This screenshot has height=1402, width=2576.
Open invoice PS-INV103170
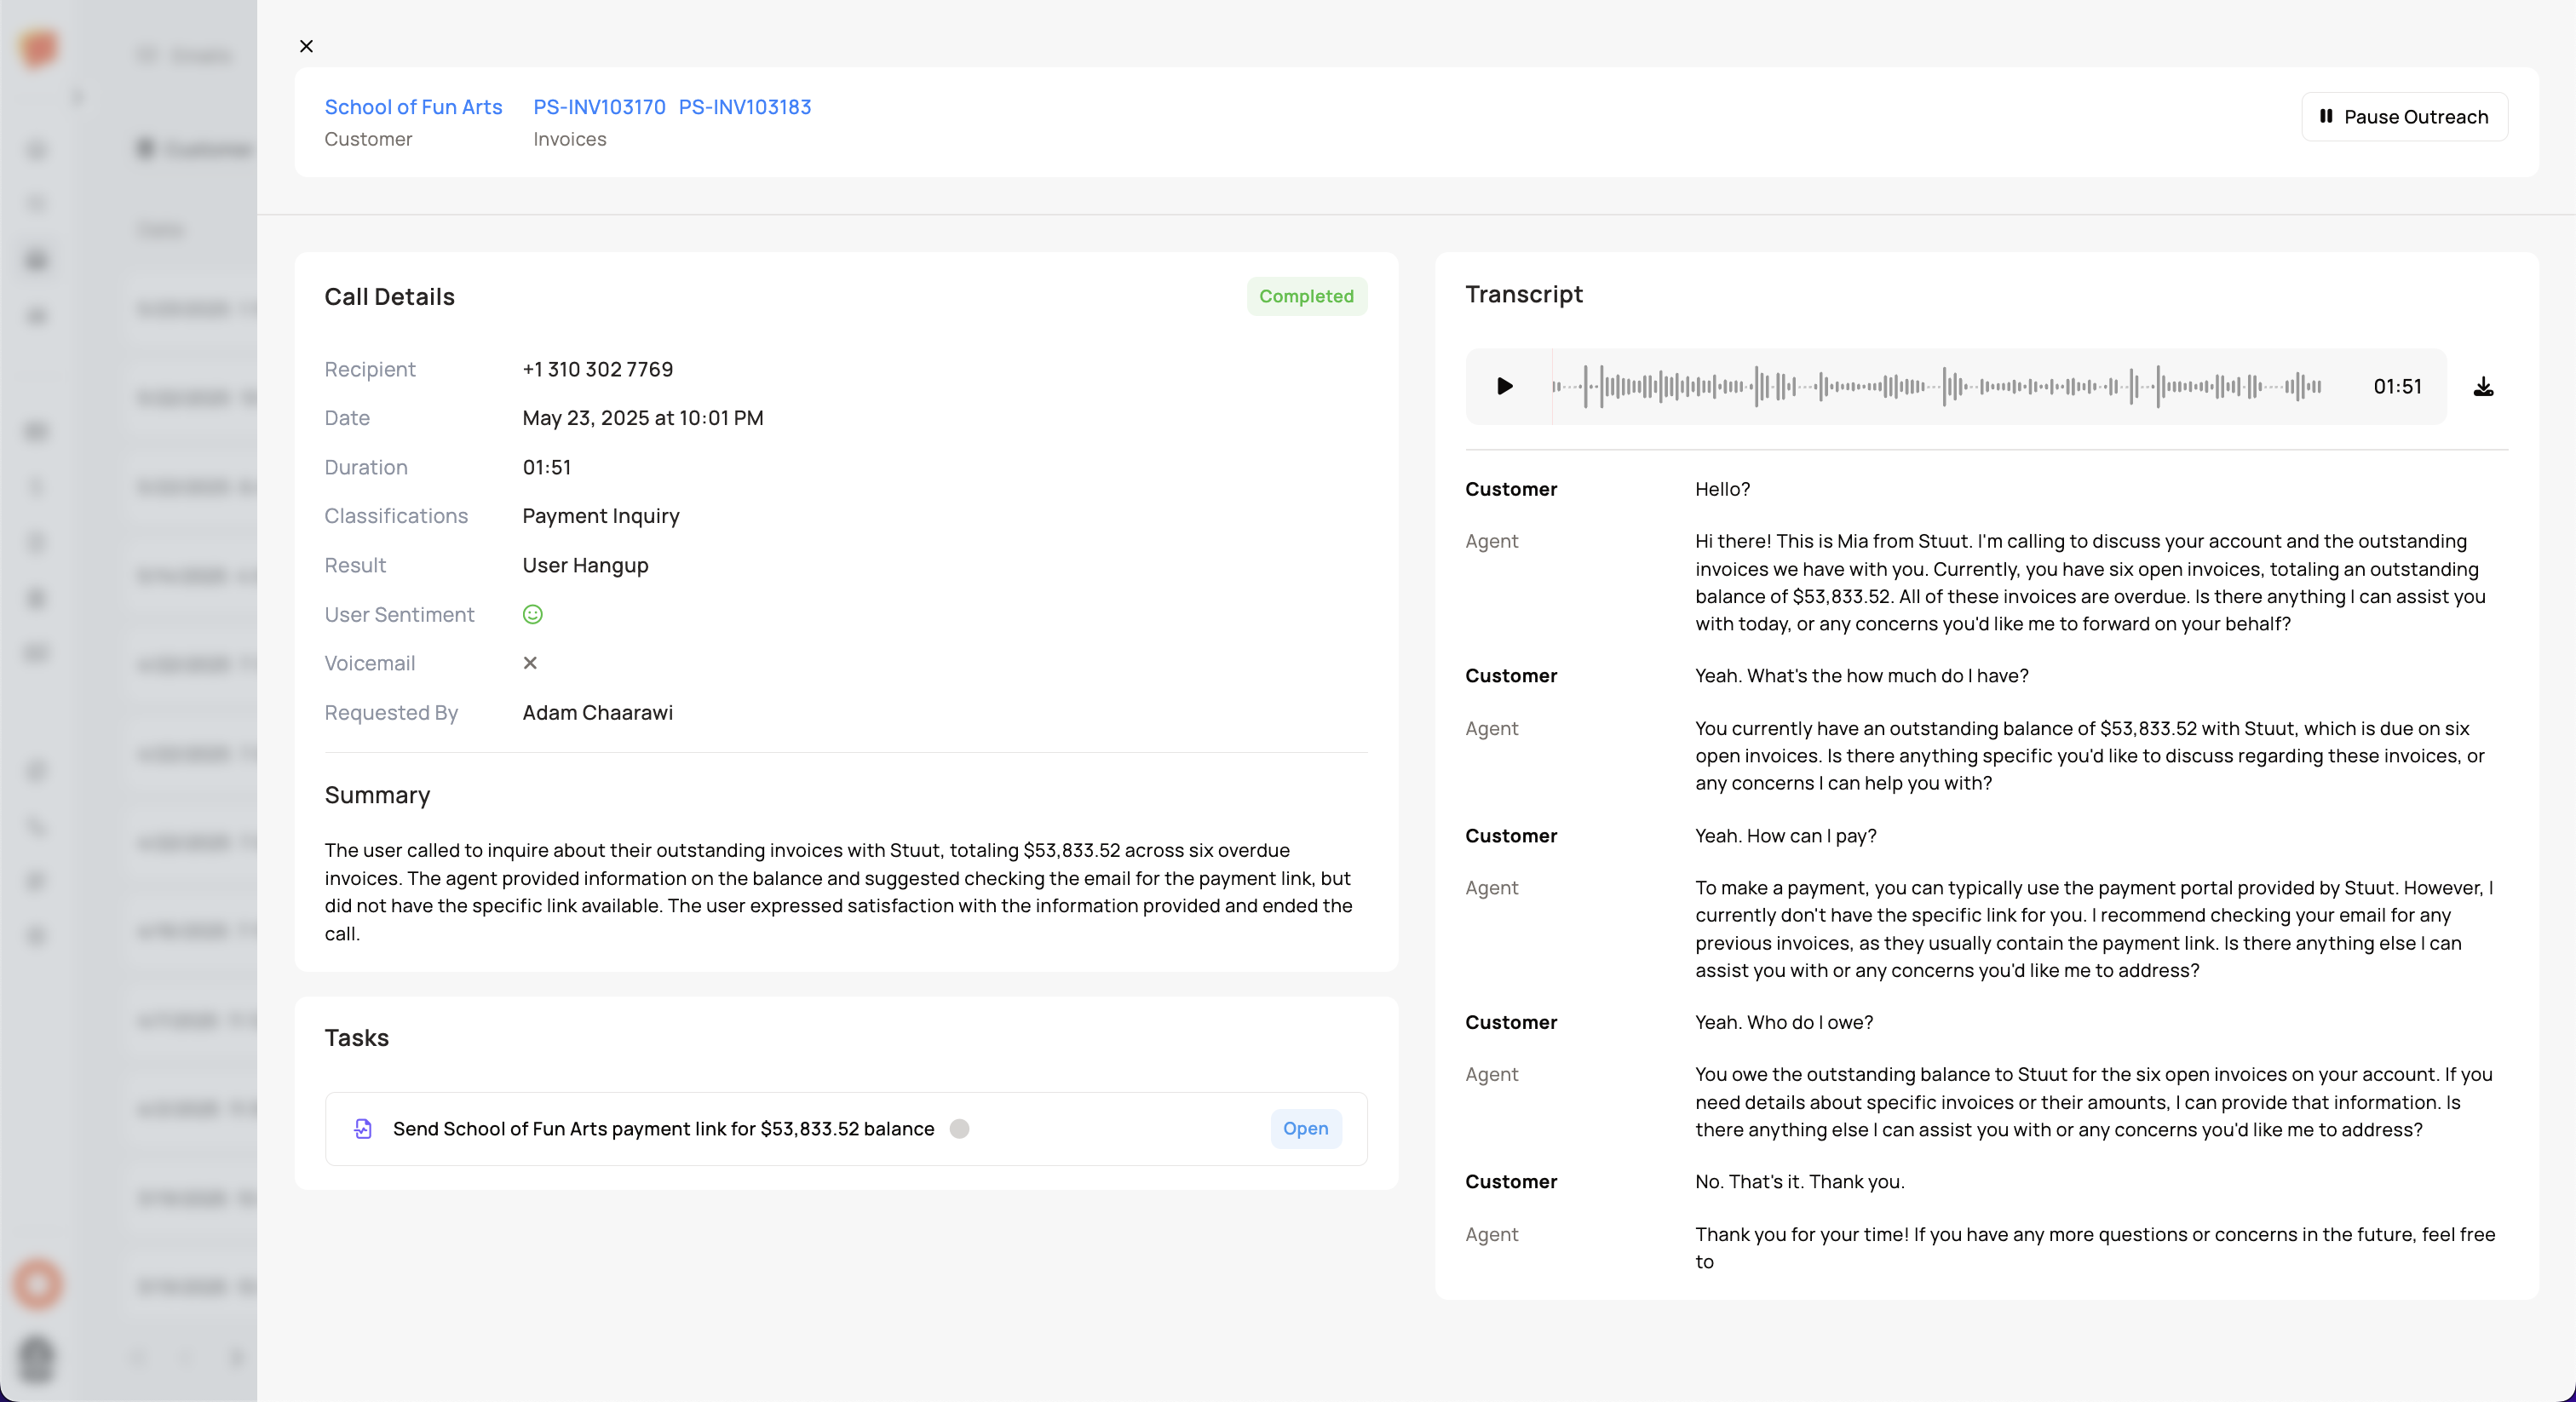tap(599, 107)
